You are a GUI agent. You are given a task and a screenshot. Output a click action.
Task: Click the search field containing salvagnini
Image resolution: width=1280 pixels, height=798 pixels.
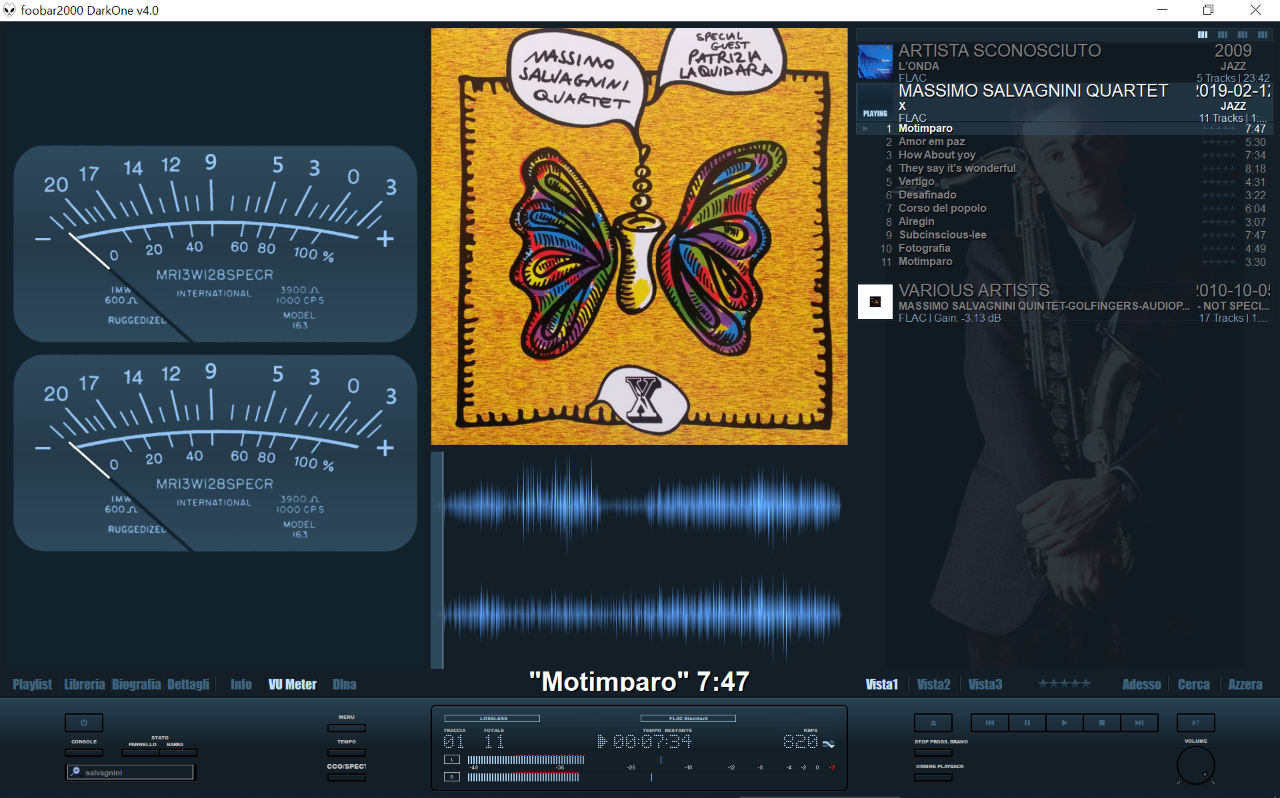tap(131, 772)
